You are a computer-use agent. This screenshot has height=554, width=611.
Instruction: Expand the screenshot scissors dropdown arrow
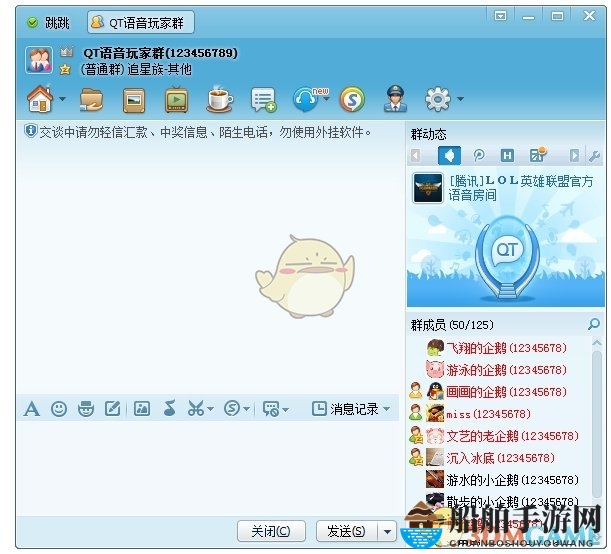(x=210, y=409)
